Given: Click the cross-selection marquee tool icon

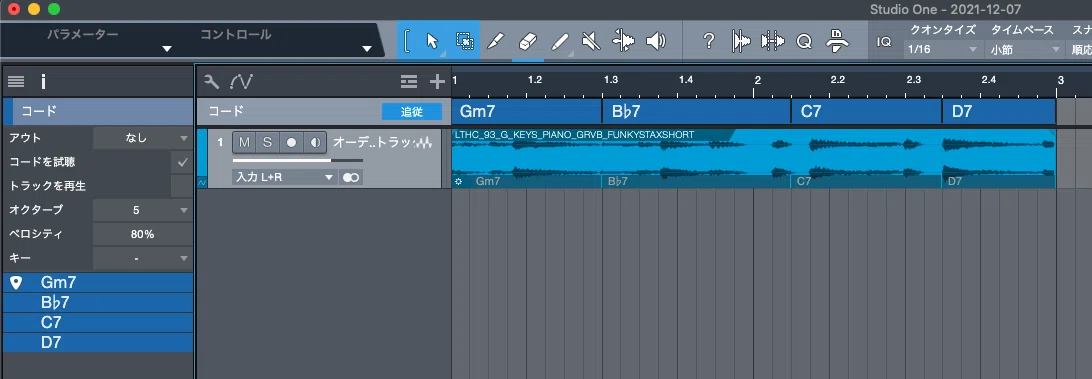Looking at the screenshot, I should (464, 41).
